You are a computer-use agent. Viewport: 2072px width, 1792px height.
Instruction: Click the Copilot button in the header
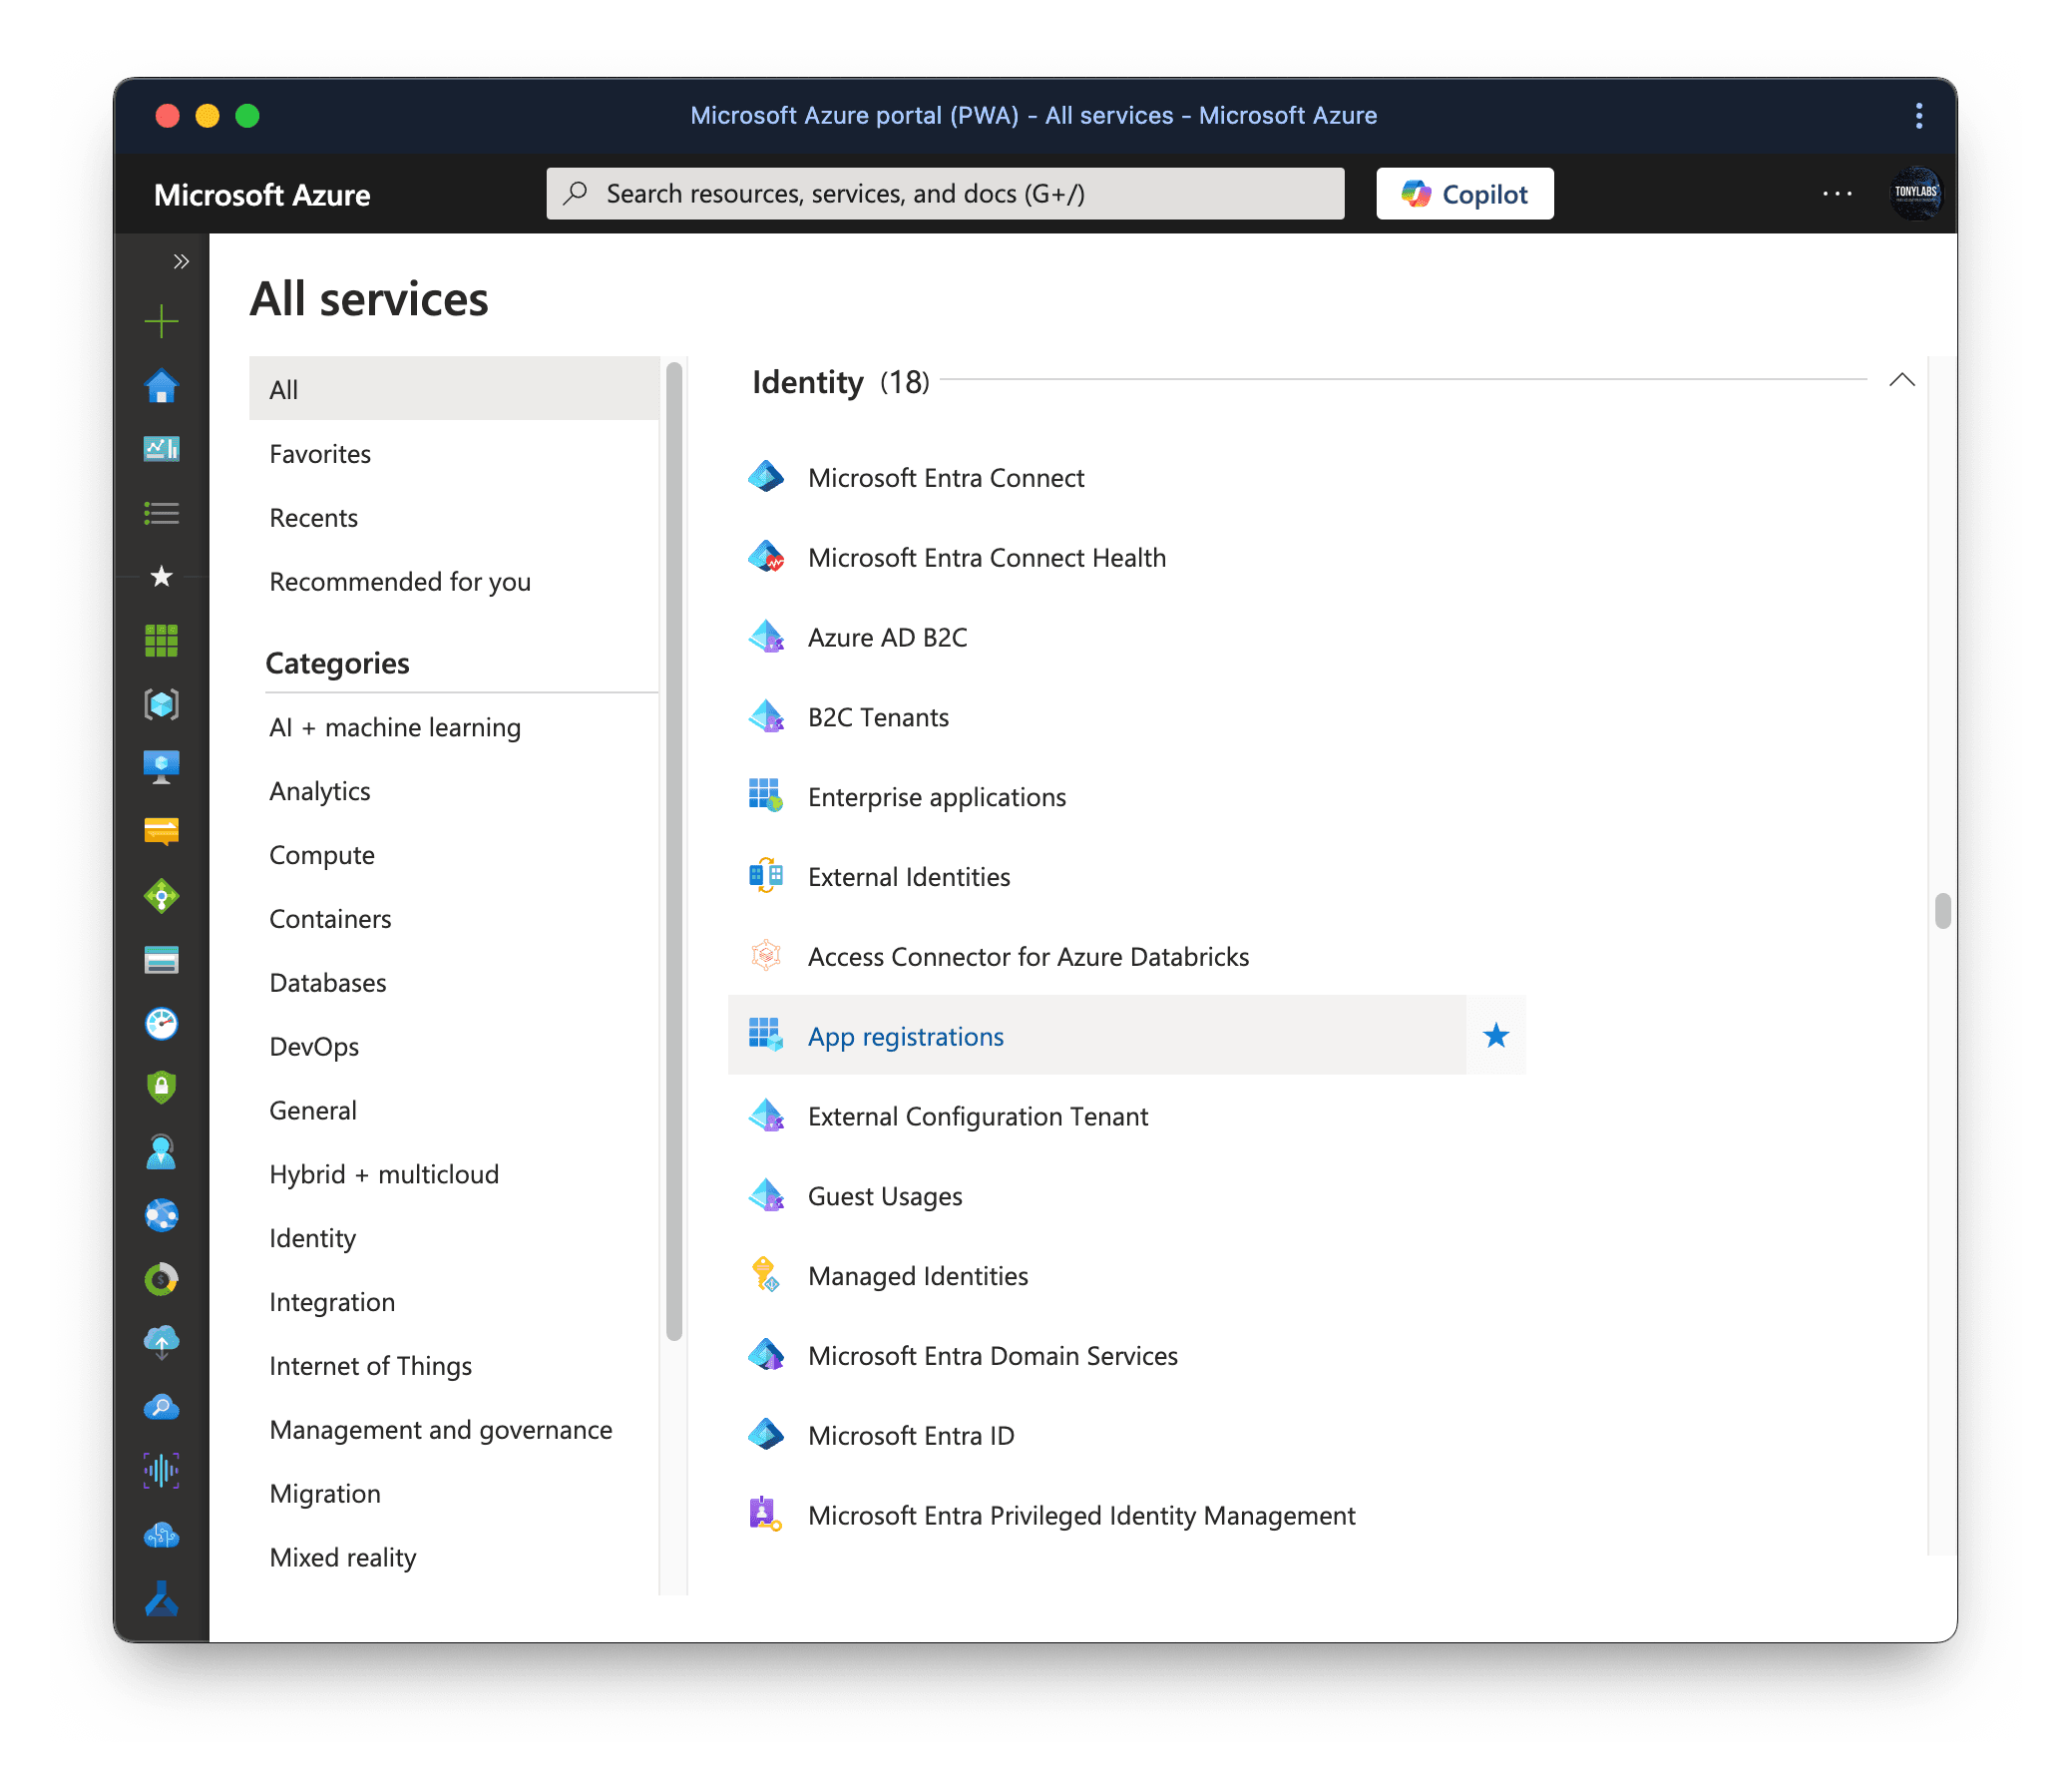(1464, 194)
